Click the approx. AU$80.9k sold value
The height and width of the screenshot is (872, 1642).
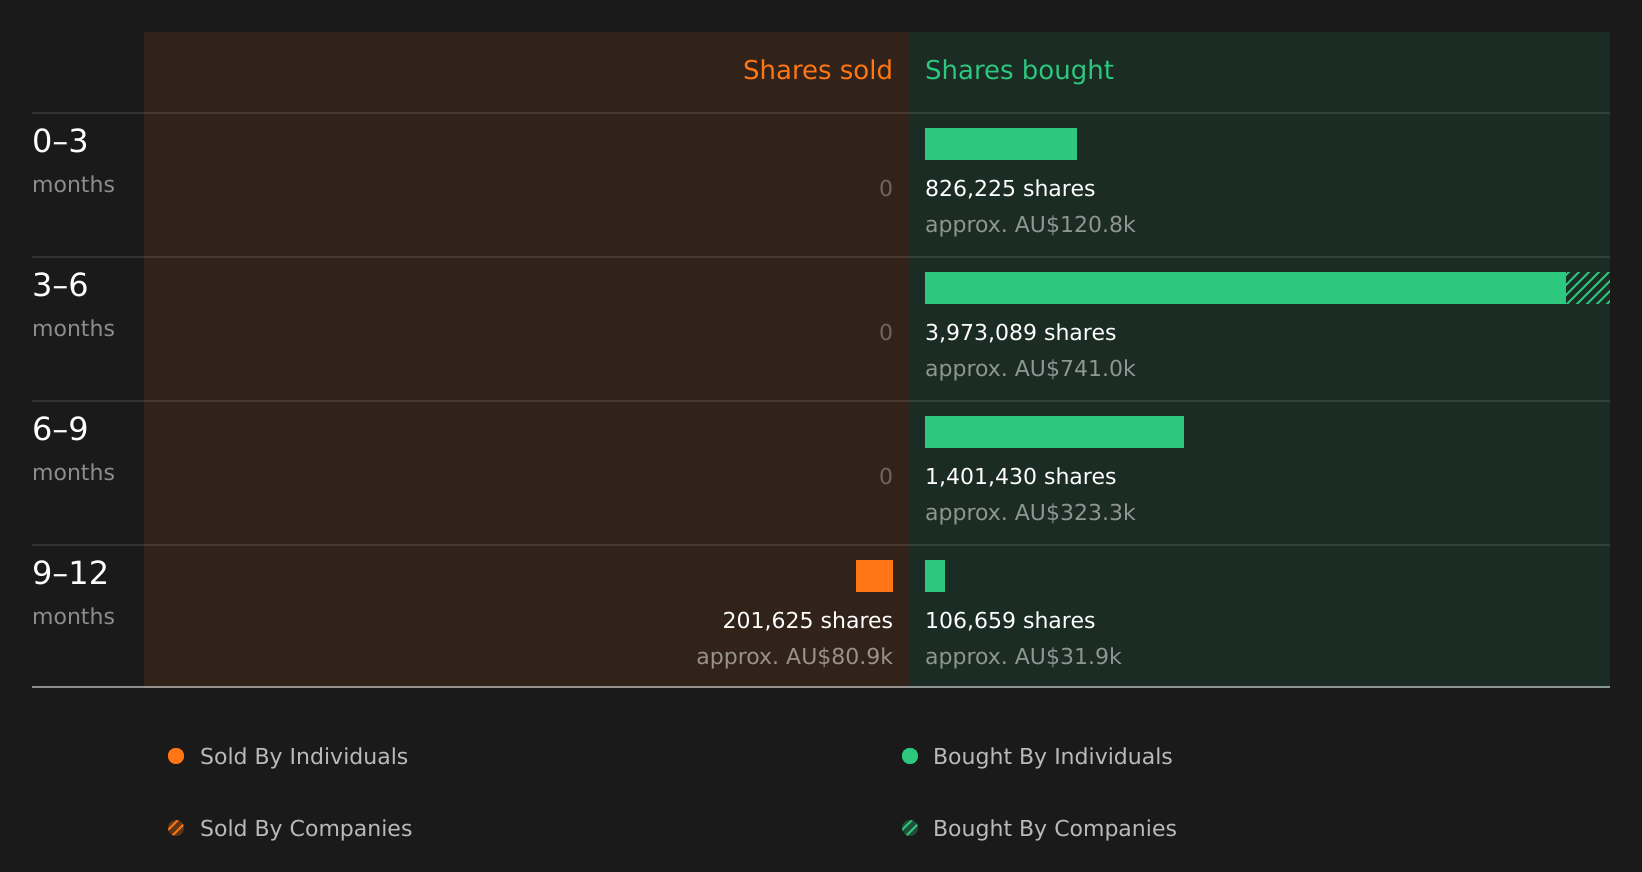[795, 657]
